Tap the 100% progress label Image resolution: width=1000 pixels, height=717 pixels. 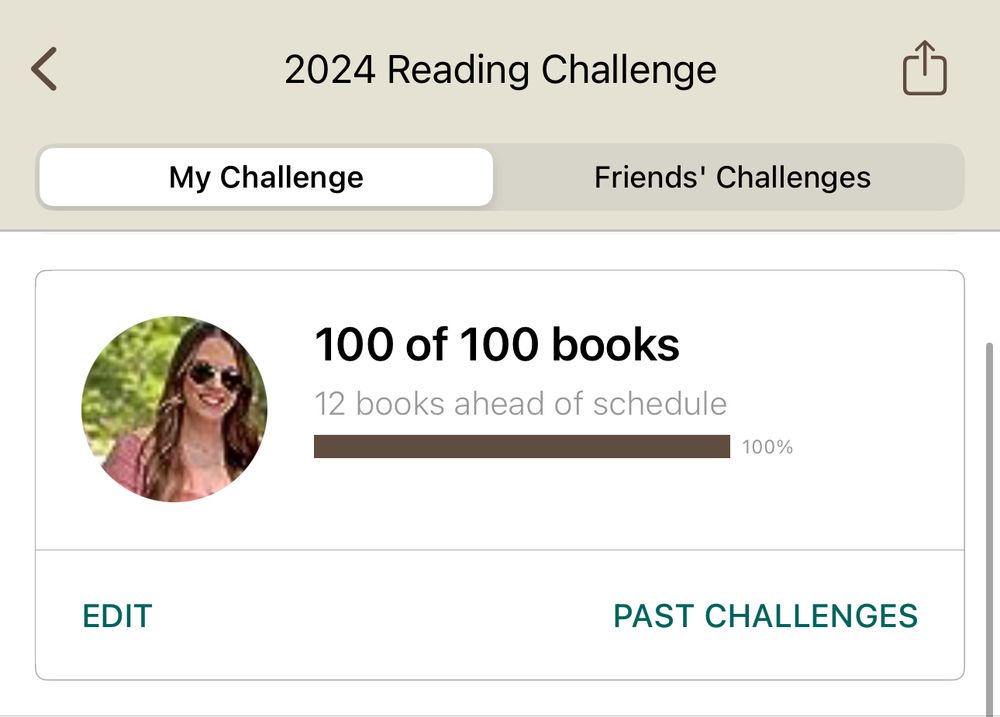tap(767, 448)
